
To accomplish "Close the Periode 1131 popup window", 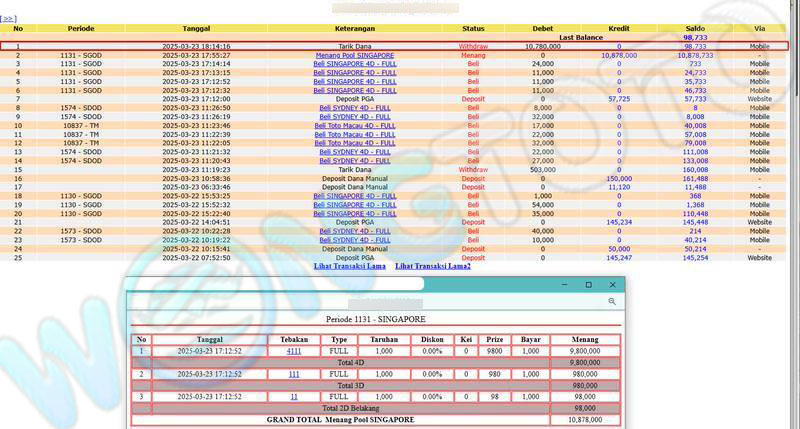I will click(x=612, y=285).
